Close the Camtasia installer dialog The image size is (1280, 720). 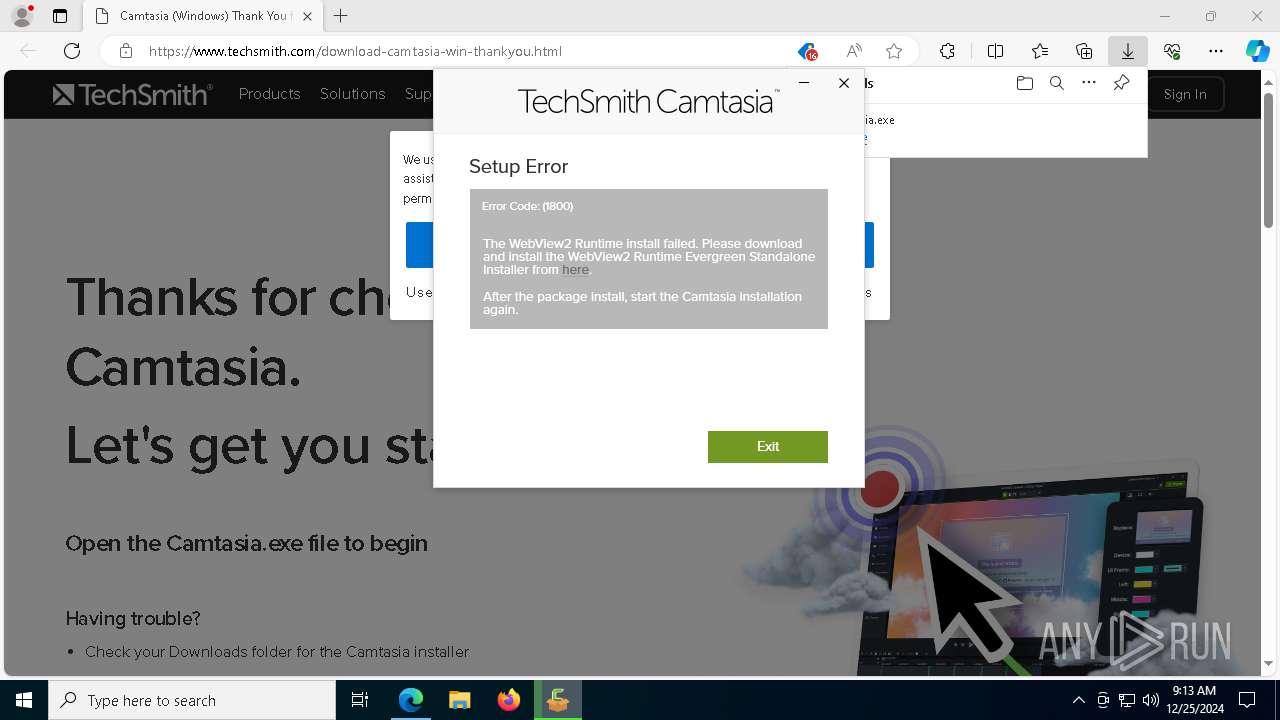(x=844, y=83)
